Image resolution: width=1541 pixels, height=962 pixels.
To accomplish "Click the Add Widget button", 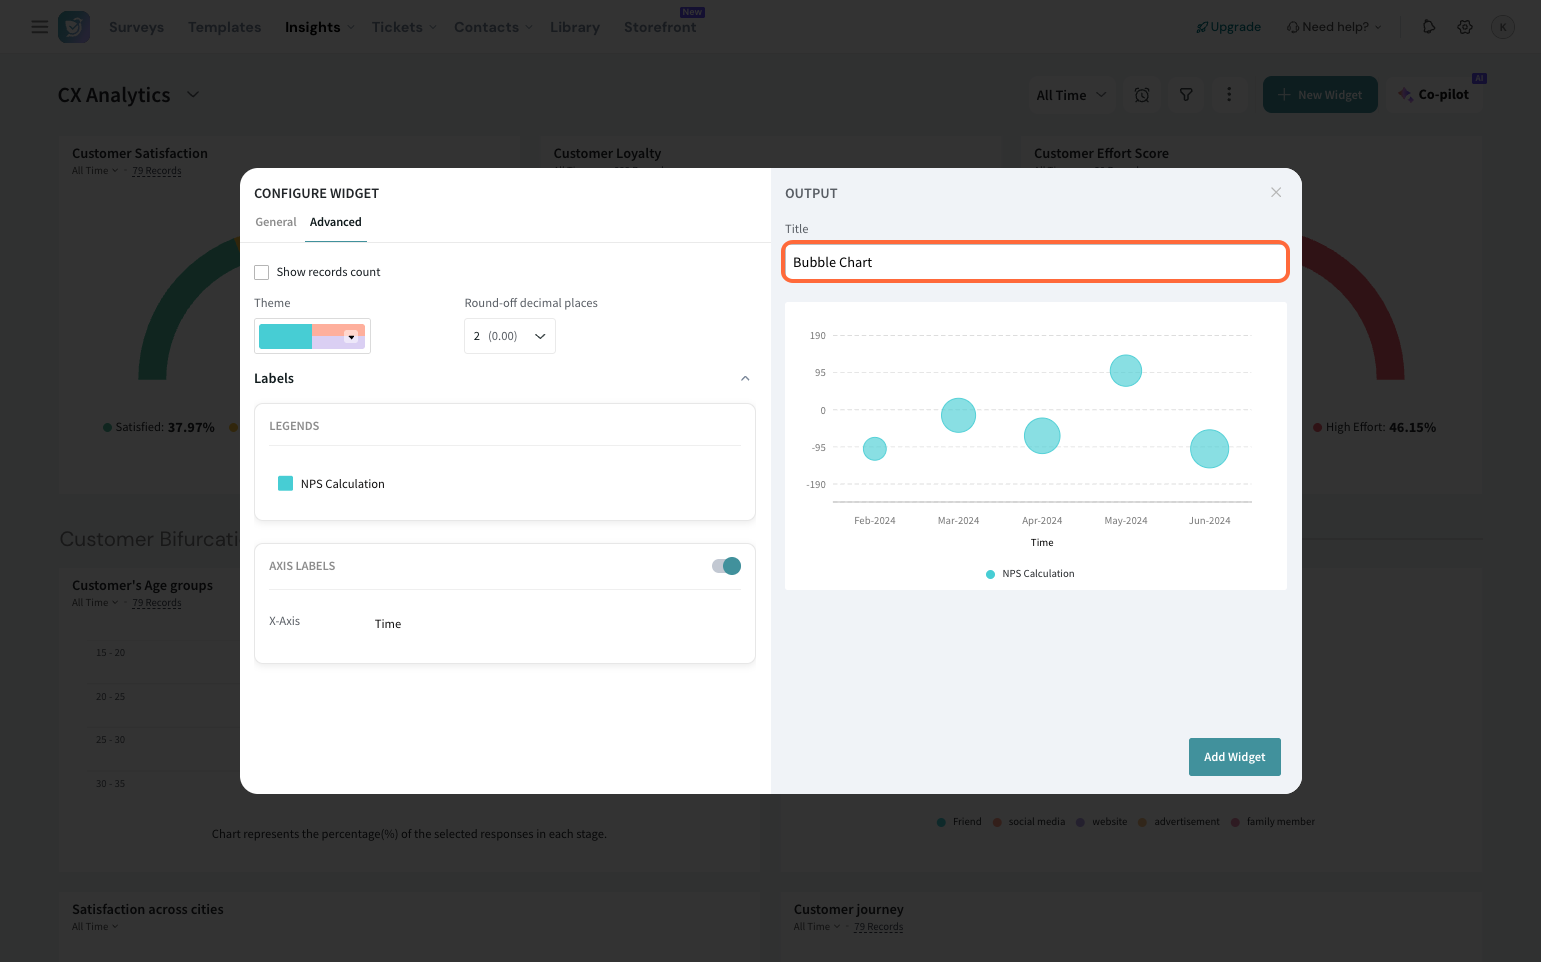I will pyautogui.click(x=1234, y=757).
